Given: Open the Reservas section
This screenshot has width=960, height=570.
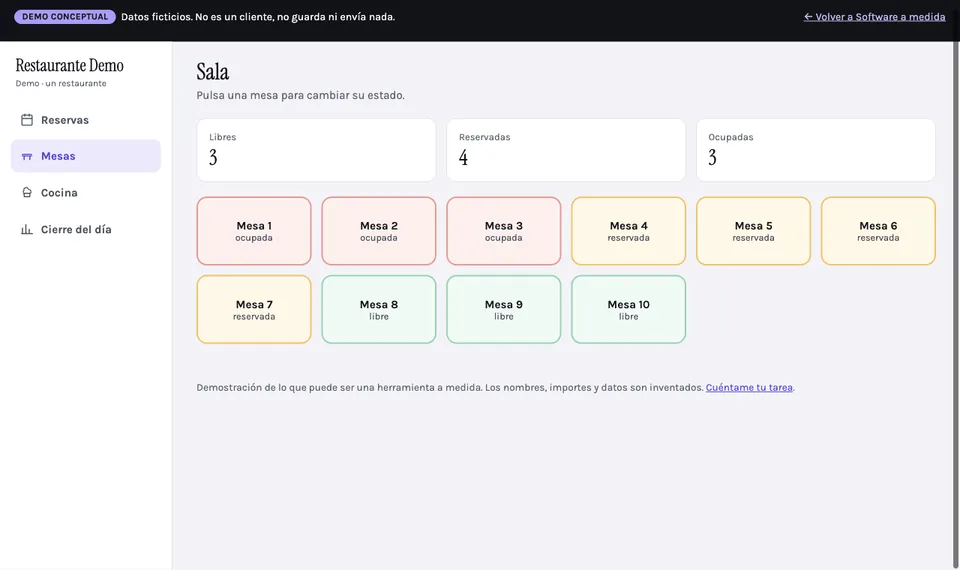Looking at the screenshot, I should (86, 120).
